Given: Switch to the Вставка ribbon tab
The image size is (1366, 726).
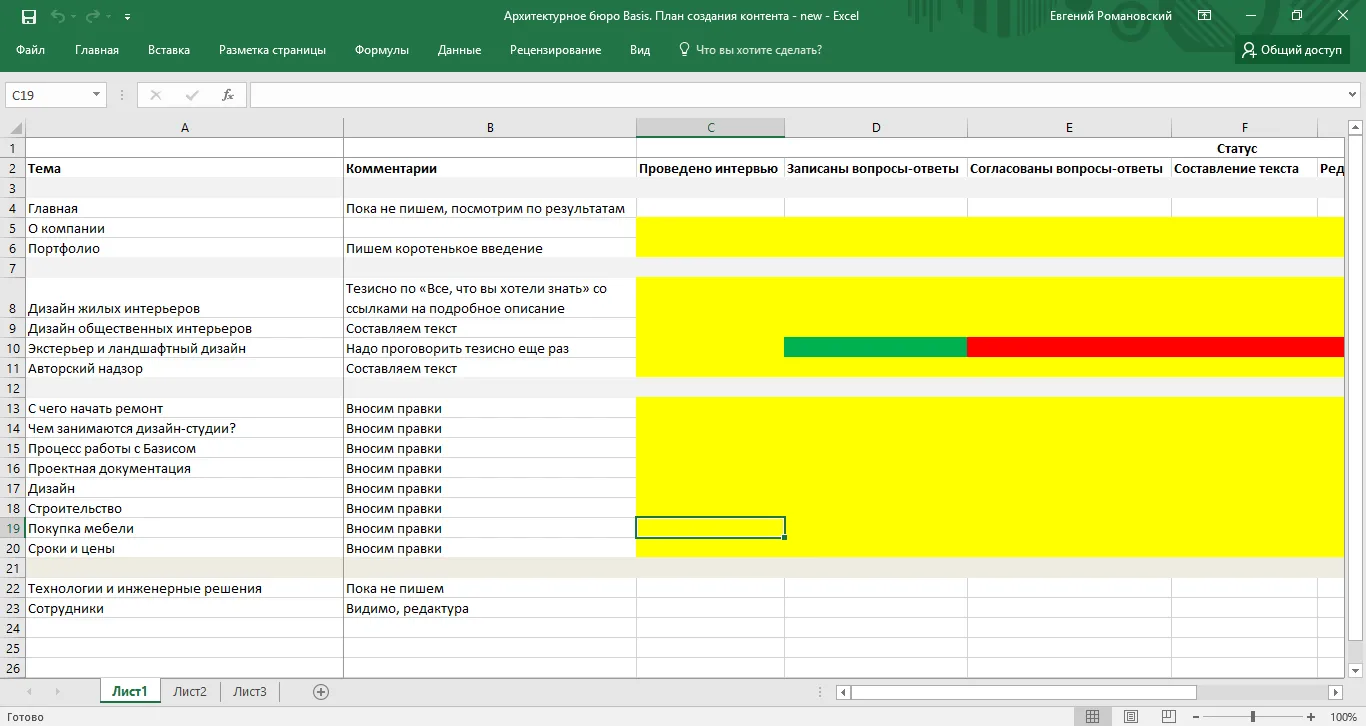Looking at the screenshot, I should pyautogui.click(x=169, y=50).
